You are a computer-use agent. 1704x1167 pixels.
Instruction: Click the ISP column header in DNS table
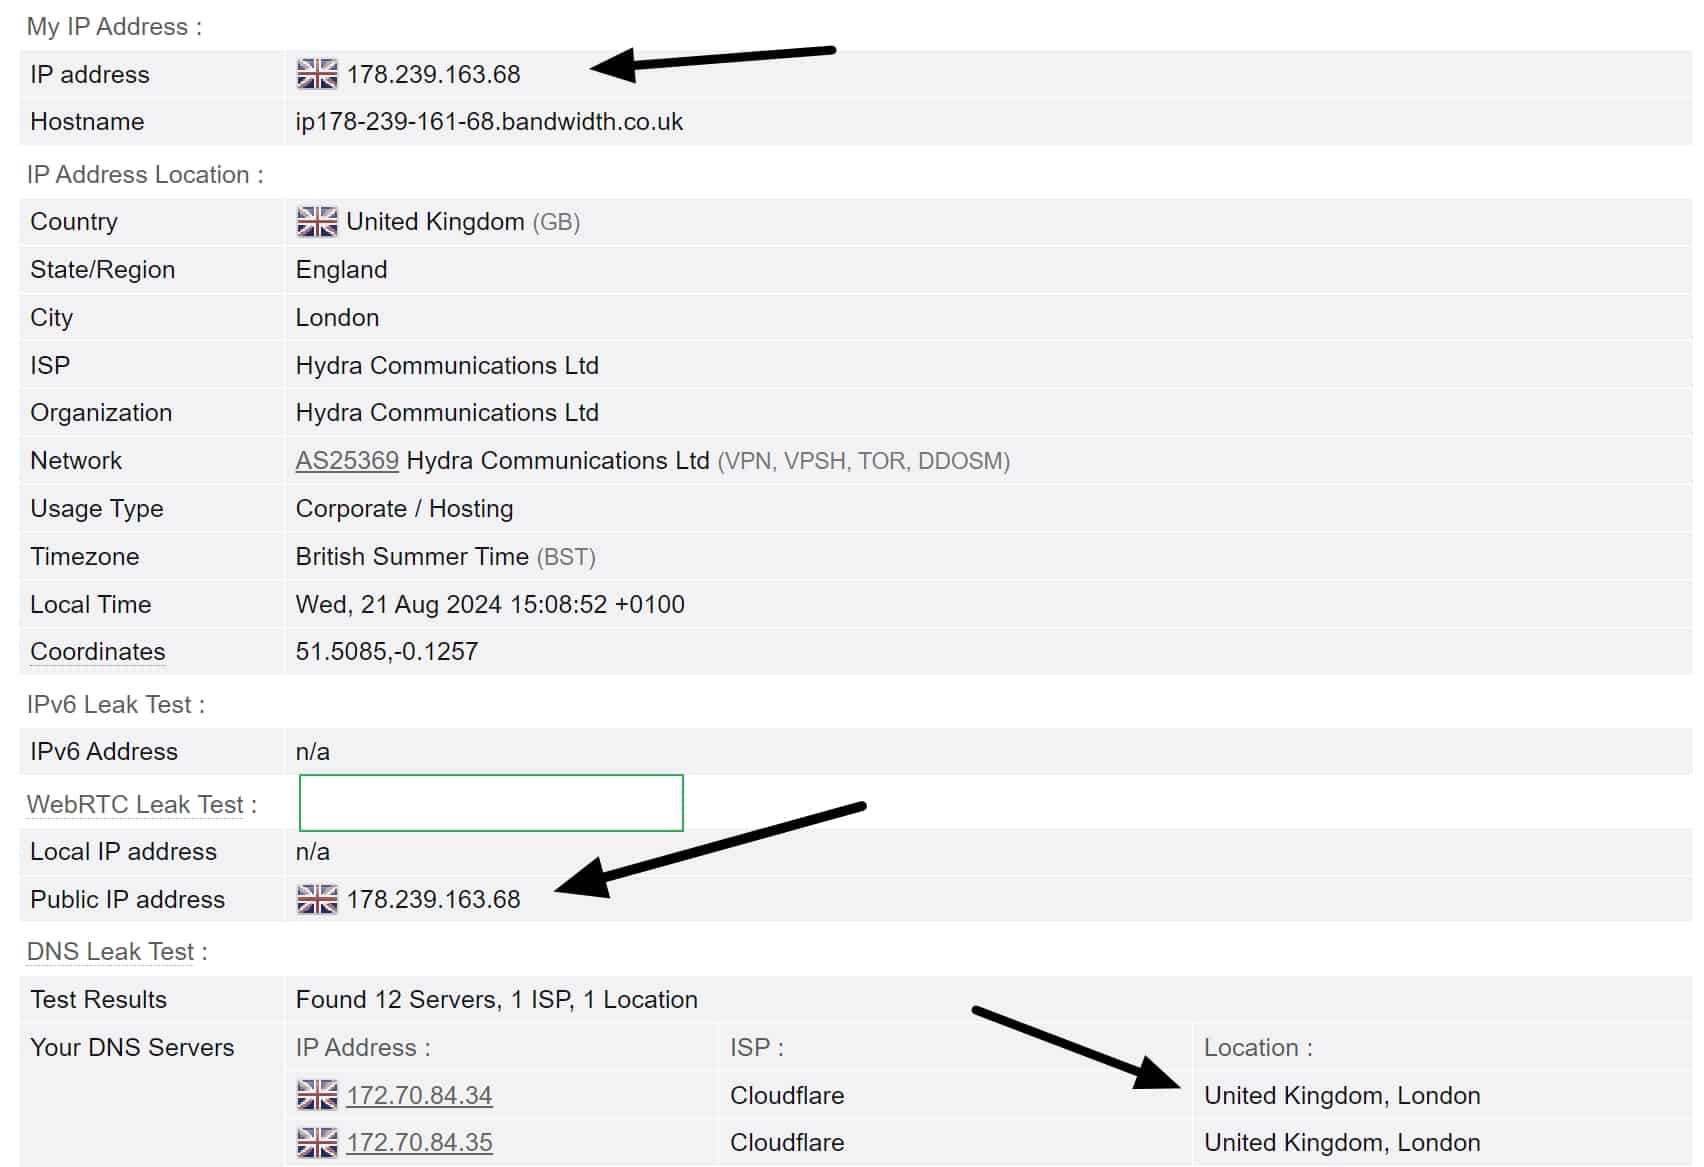[x=757, y=1047]
